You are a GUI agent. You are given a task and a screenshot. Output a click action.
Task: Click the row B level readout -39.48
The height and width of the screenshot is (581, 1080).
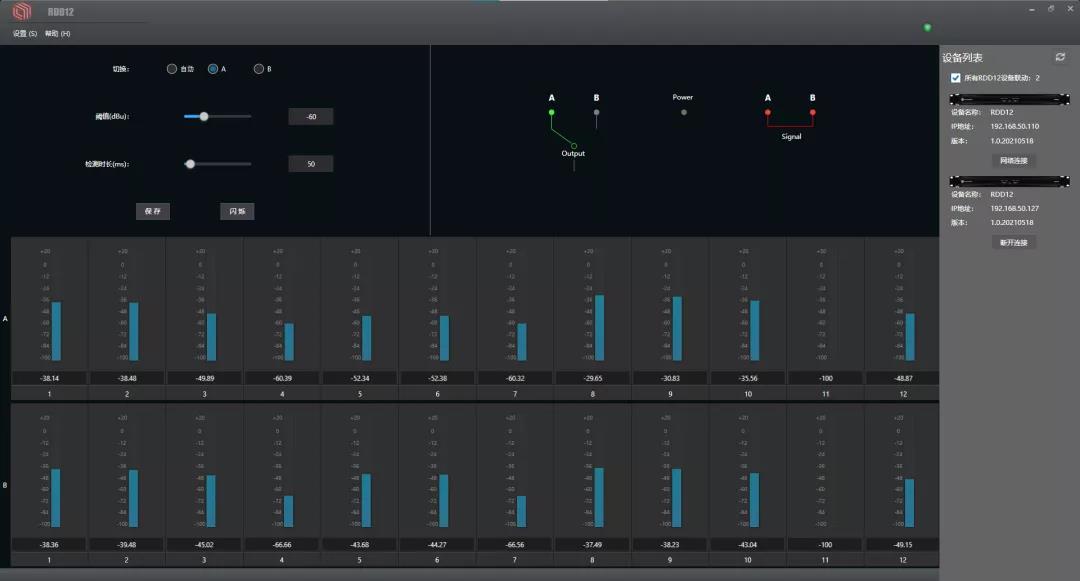point(126,545)
